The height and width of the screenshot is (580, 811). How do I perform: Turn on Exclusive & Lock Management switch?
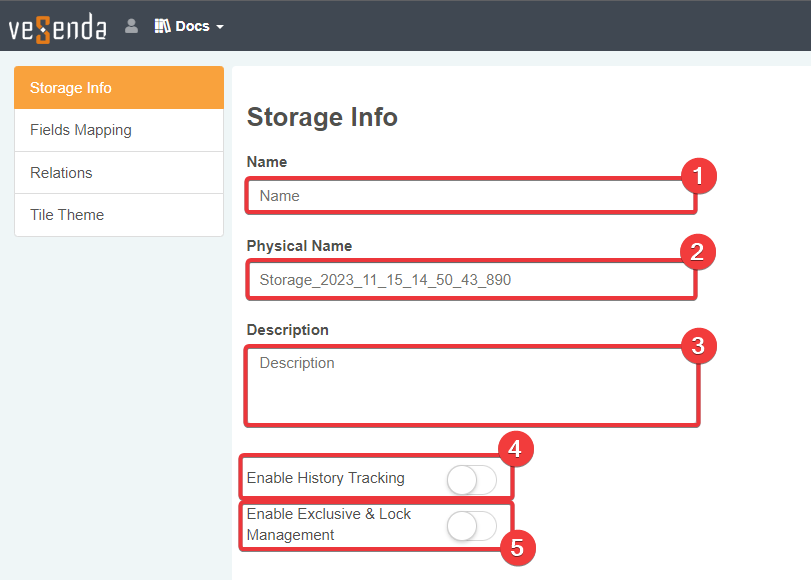coord(471,526)
